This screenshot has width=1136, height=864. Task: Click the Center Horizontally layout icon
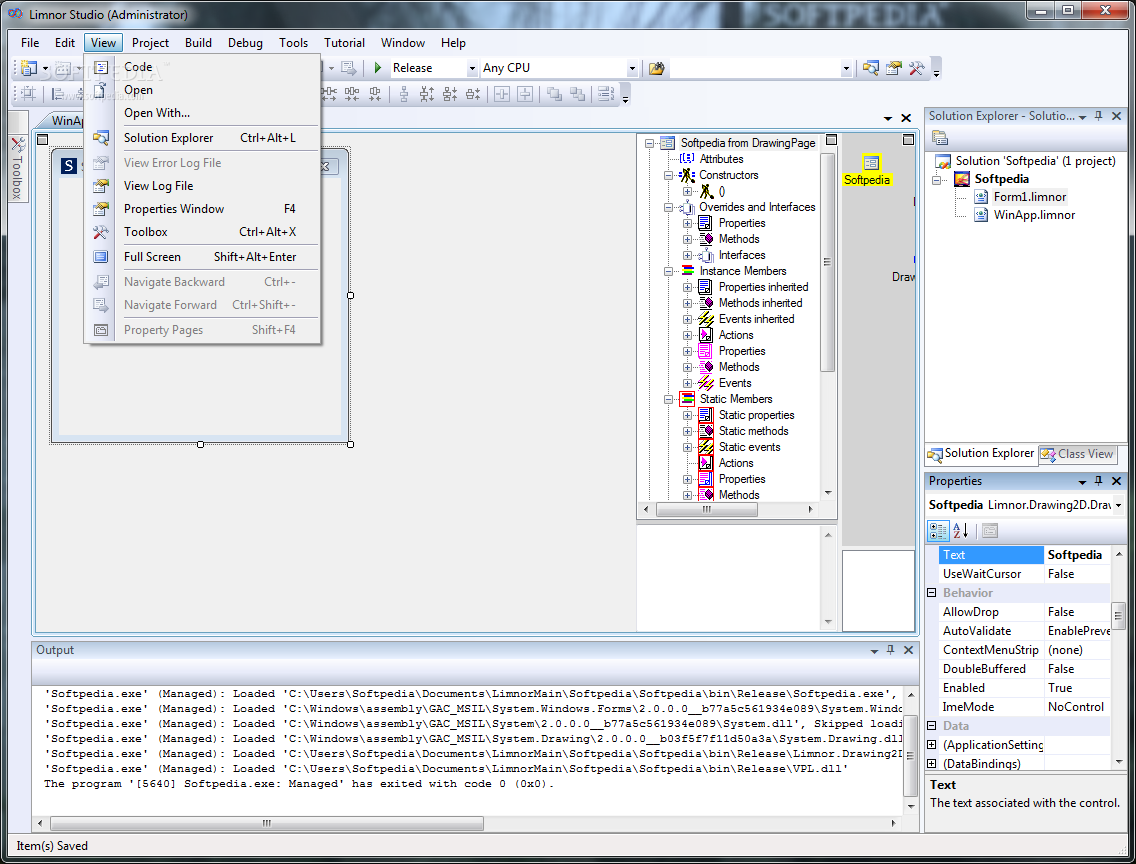click(501, 93)
